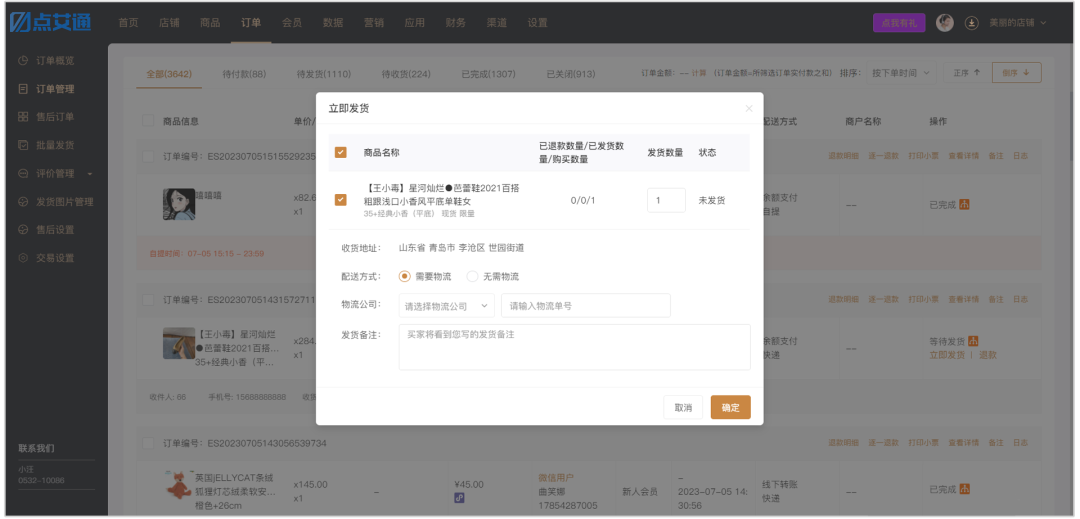The width and height of the screenshot is (1080, 519).
Task: Click orange icon beside 已完成 in JELLYCAT order
Action: click(x=964, y=489)
